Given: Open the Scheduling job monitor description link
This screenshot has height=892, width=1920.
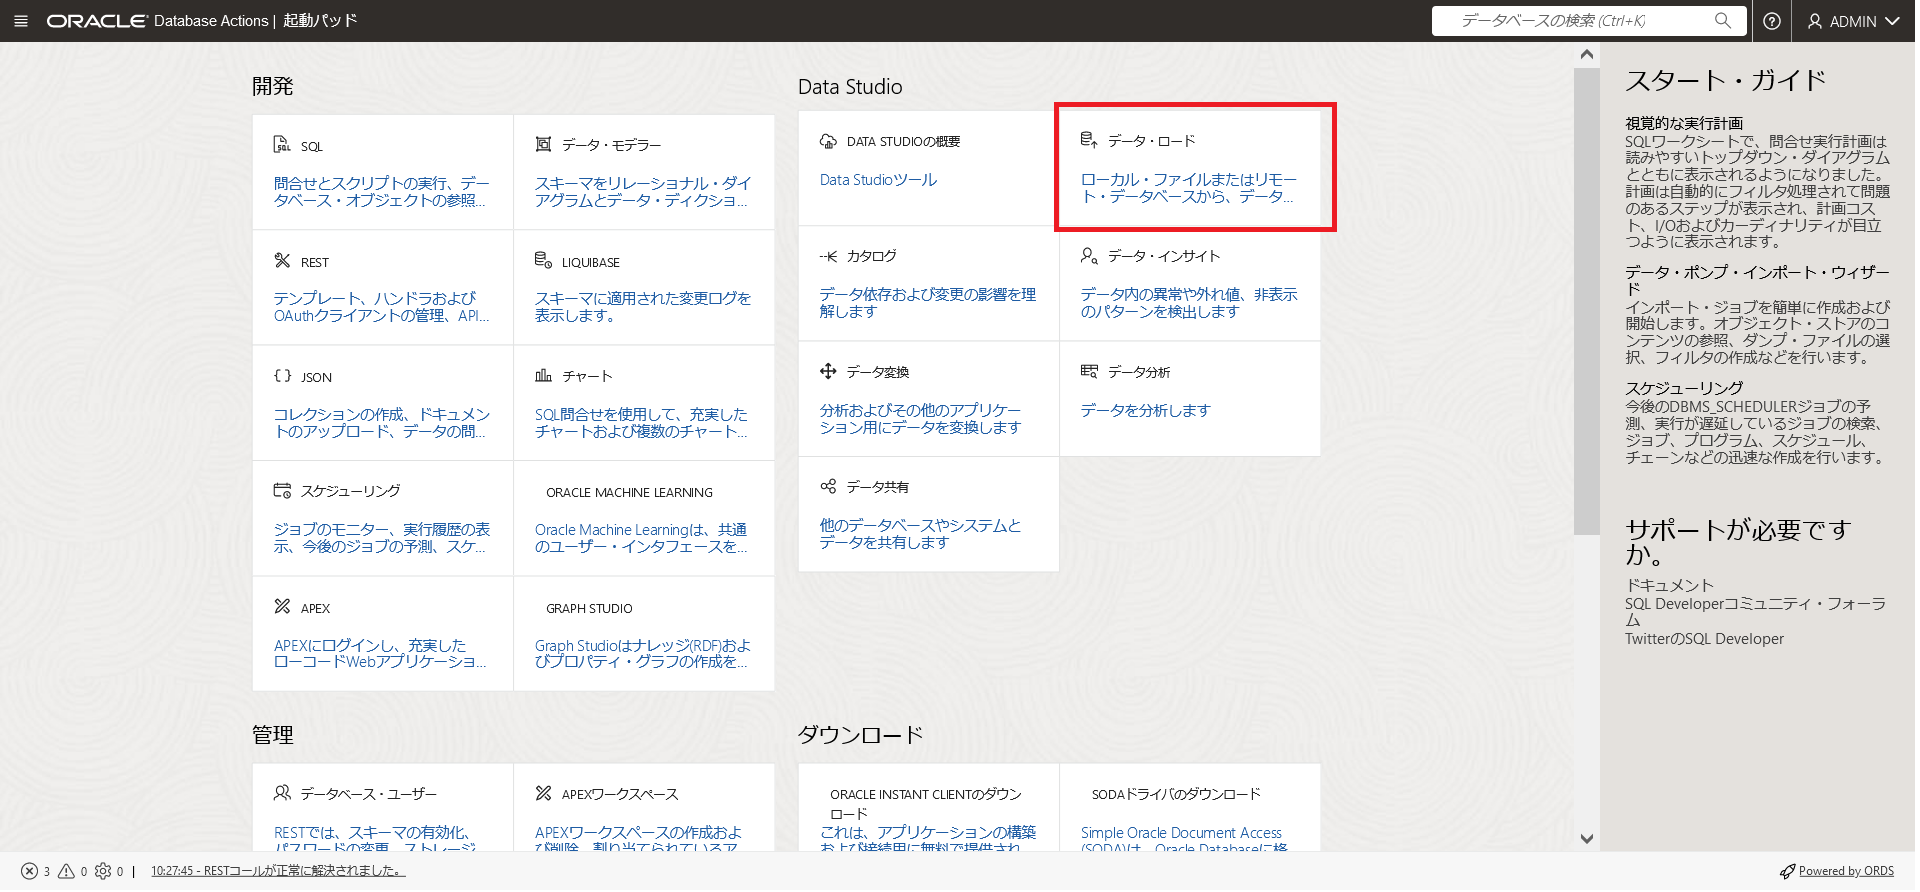Looking at the screenshot, I should click(381, 537).
